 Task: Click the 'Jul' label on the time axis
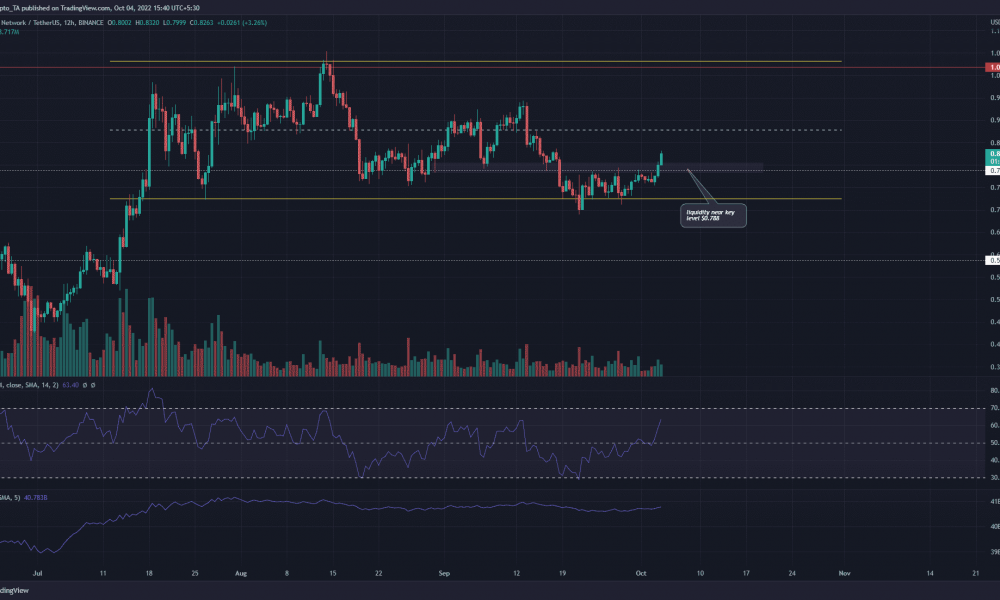pyautogui.click(x=38, y=573)
